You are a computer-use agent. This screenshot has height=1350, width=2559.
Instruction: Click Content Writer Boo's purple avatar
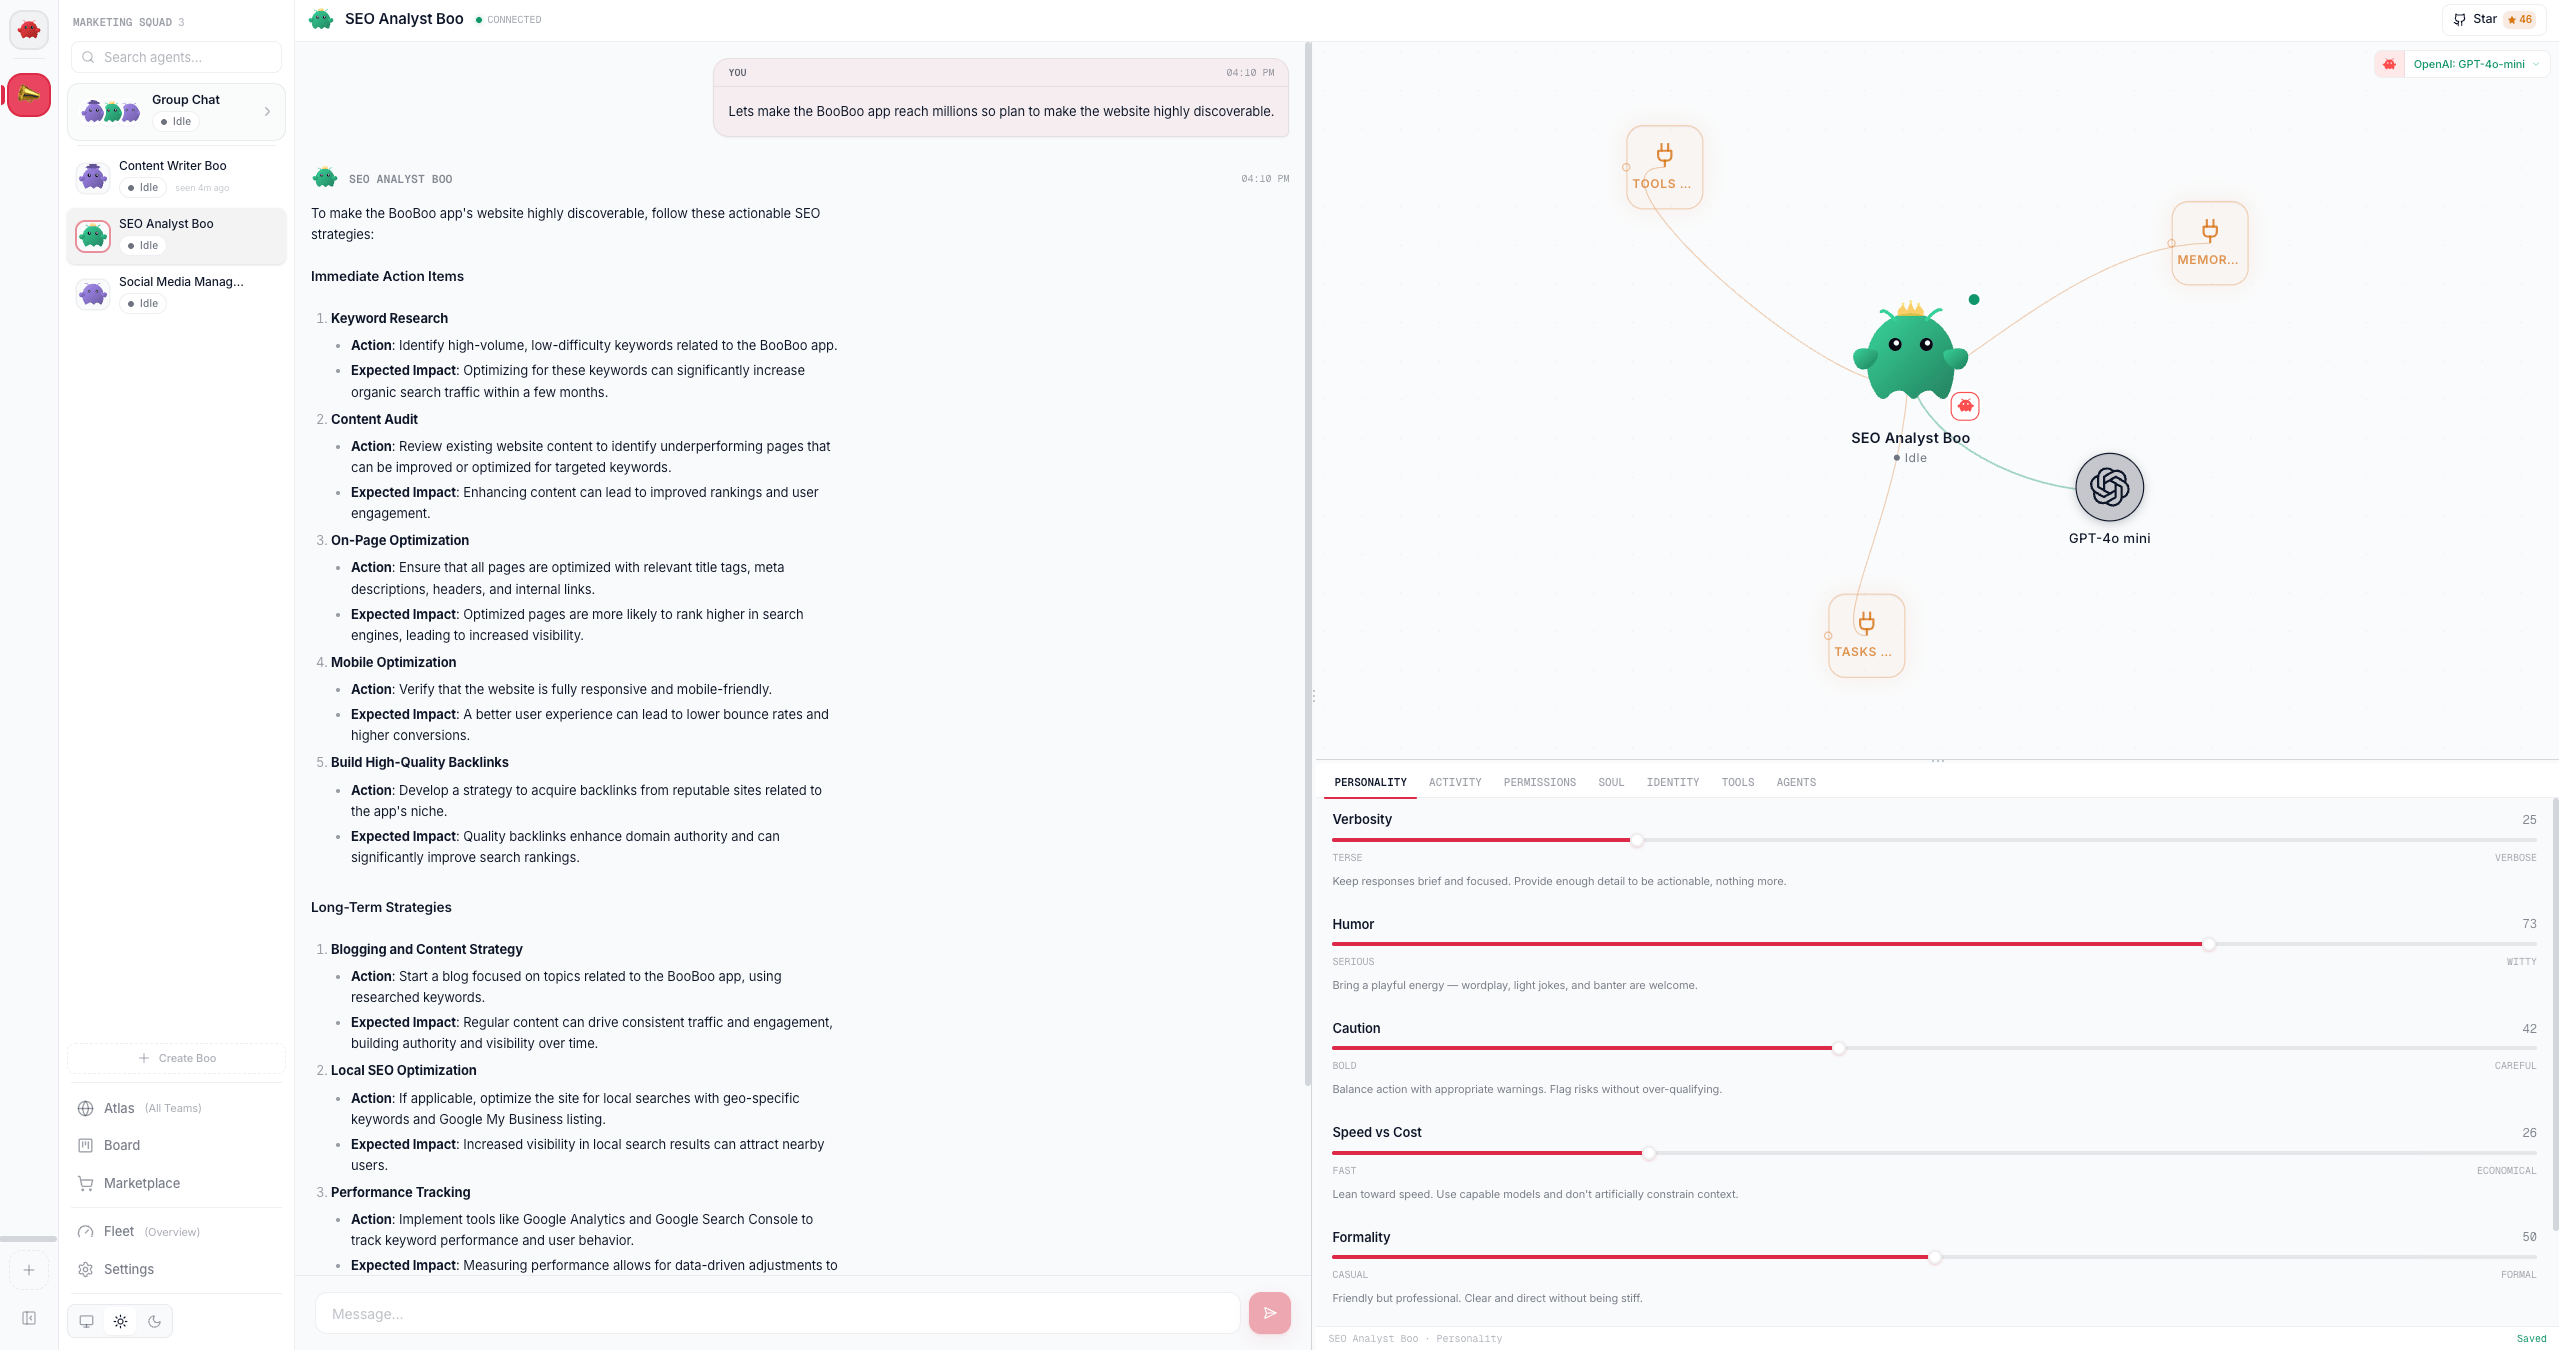(93, 177)
